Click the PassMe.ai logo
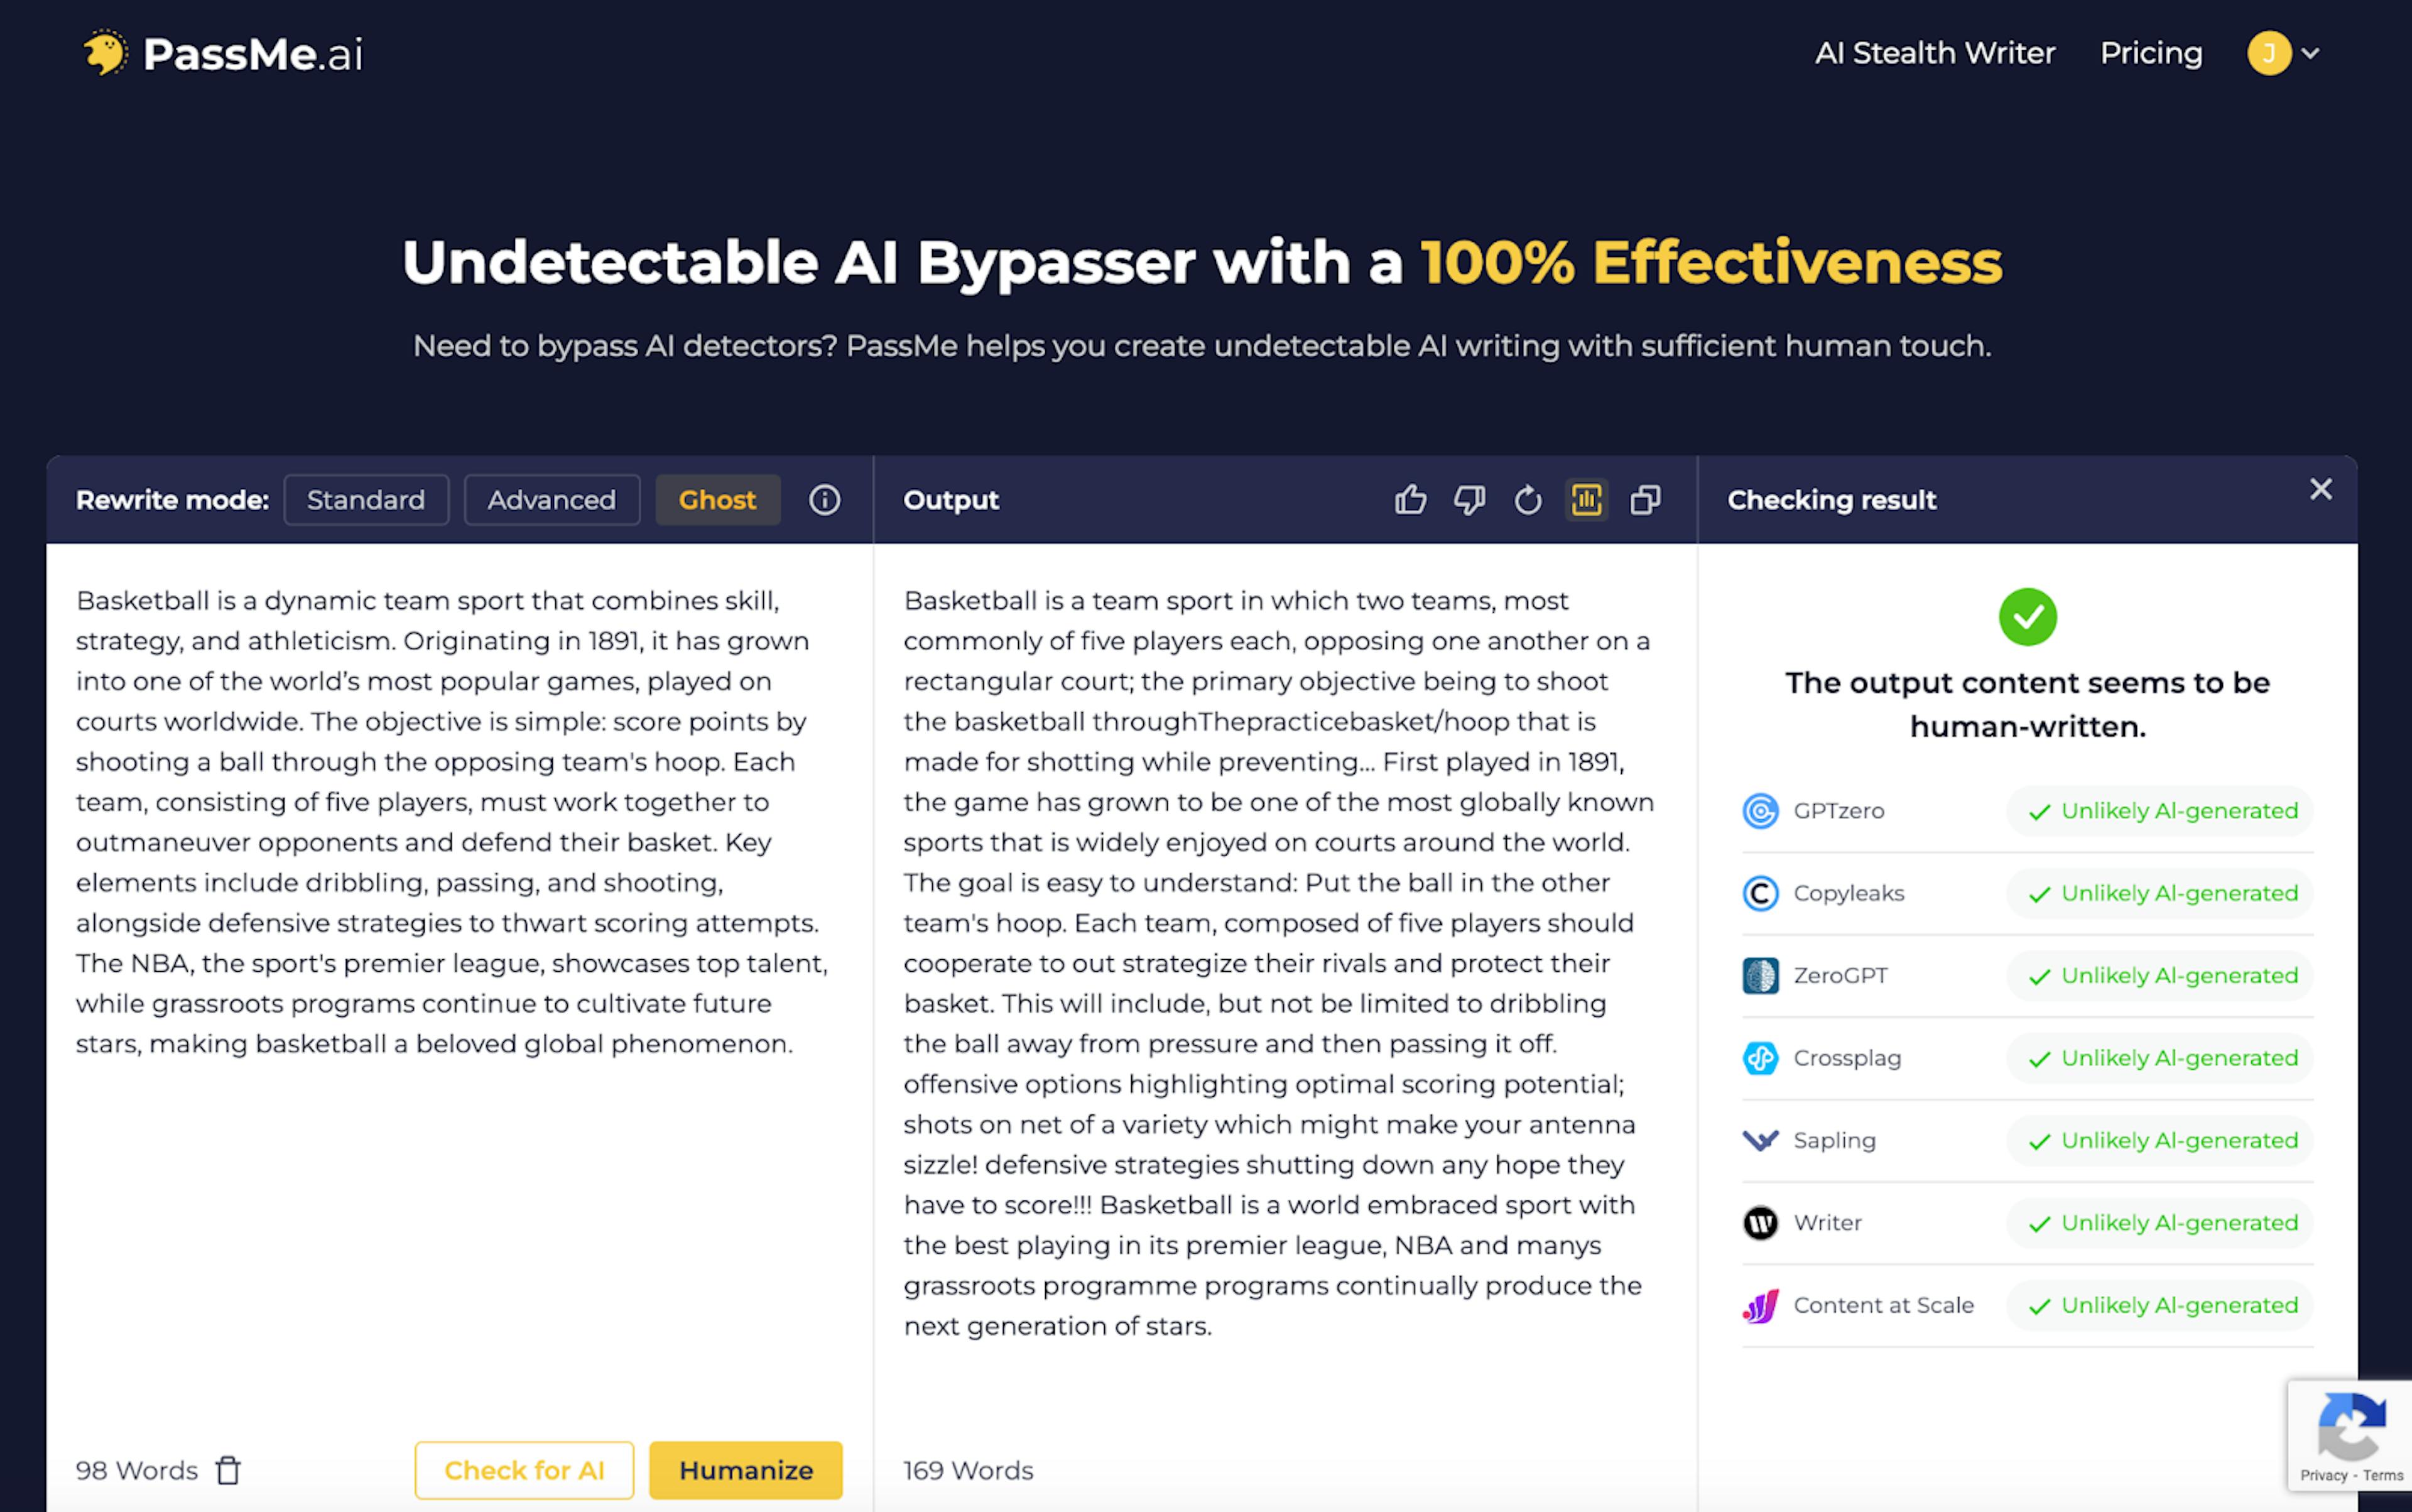 point(222,53)
